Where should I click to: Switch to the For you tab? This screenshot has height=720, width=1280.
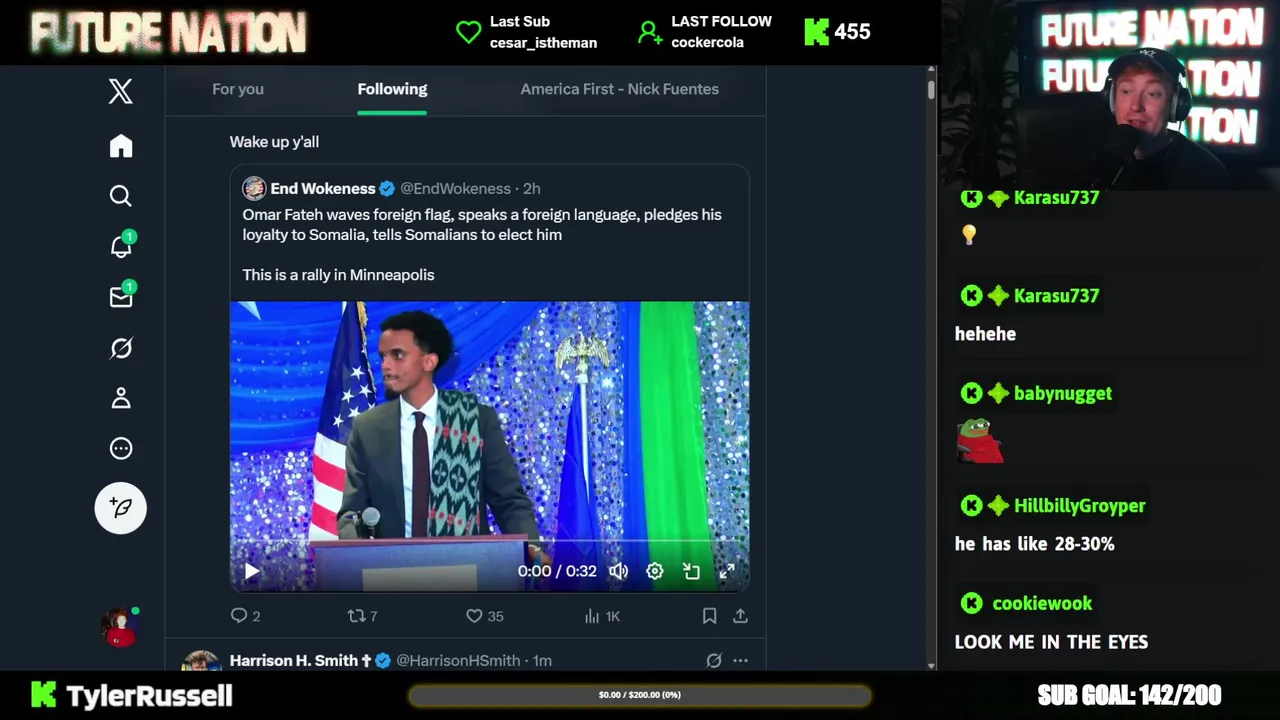238,89
